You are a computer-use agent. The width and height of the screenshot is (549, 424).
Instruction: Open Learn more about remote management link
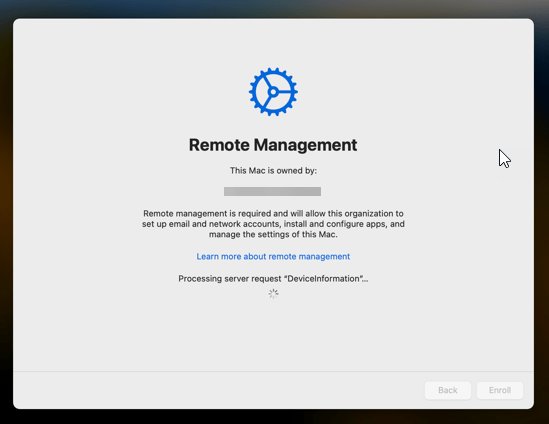(x=273, y=256)
